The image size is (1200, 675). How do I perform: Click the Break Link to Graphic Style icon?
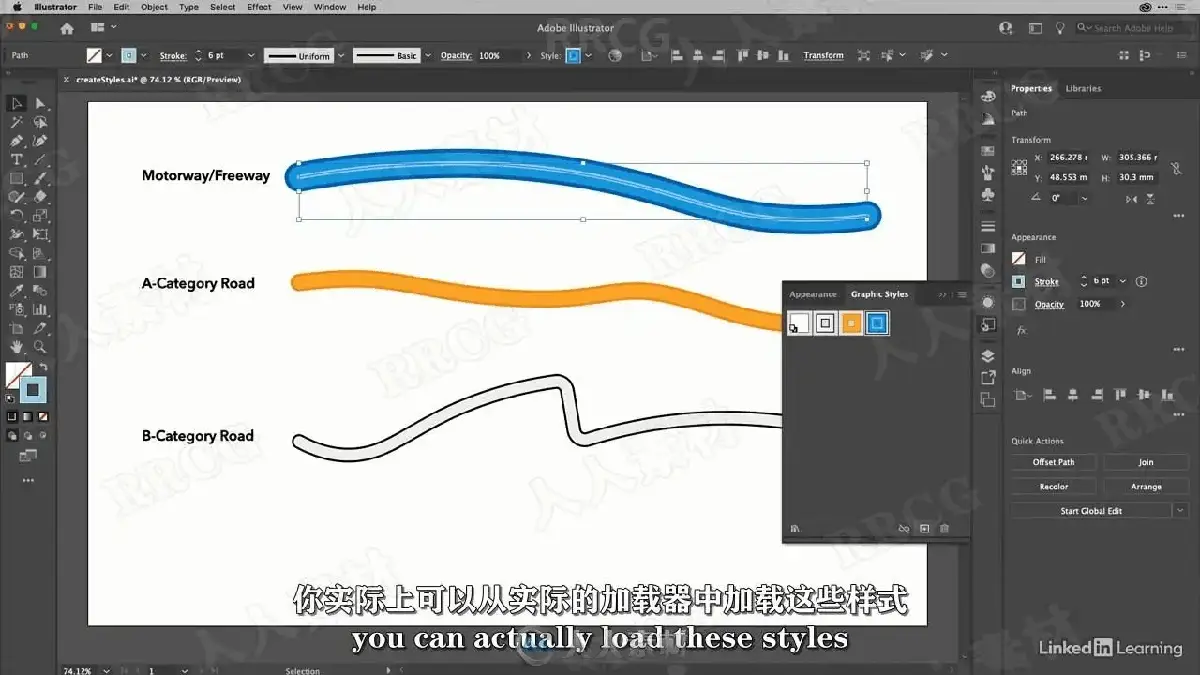904,528
